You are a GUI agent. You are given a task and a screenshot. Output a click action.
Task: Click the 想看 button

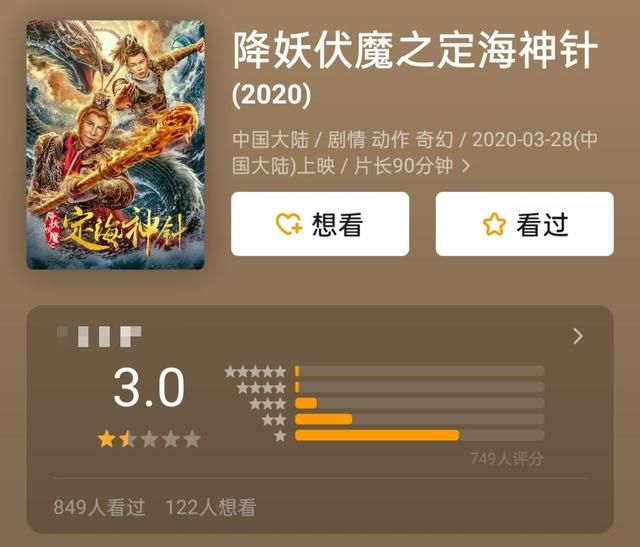(320, 224)
